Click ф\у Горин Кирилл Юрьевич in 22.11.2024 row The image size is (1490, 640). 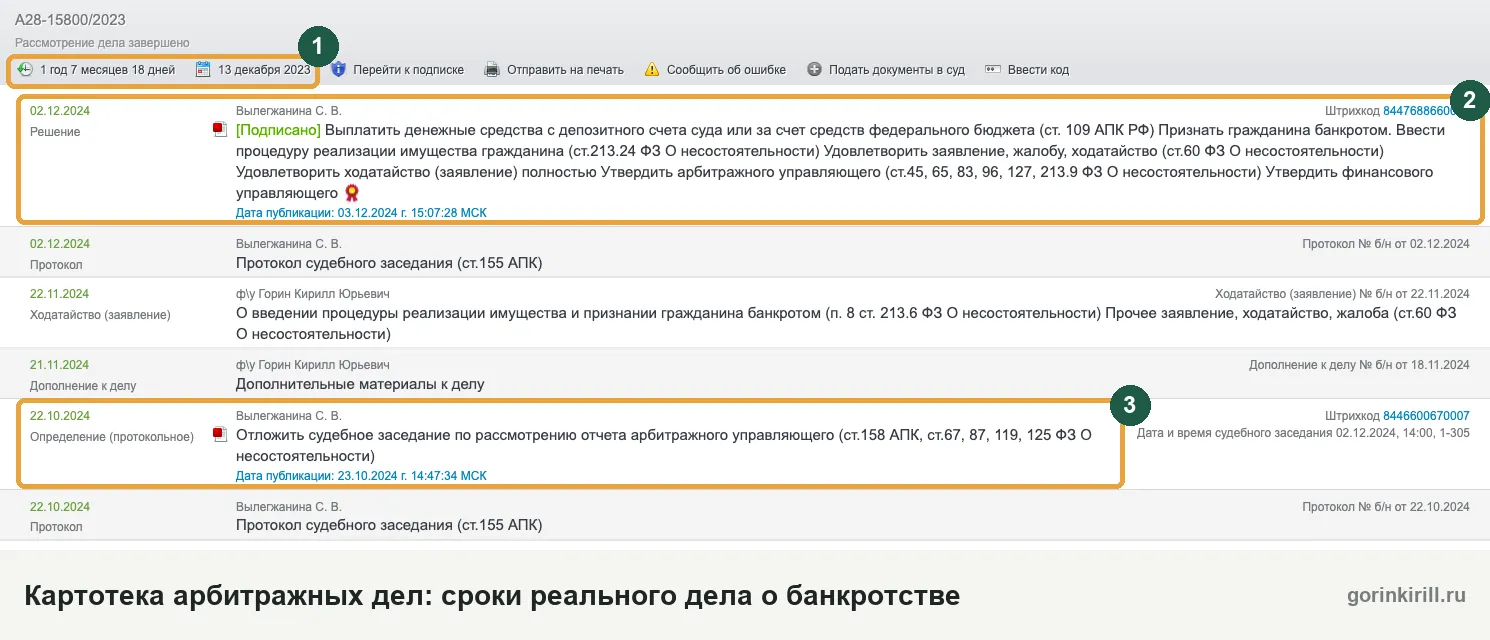coord(313,294)
